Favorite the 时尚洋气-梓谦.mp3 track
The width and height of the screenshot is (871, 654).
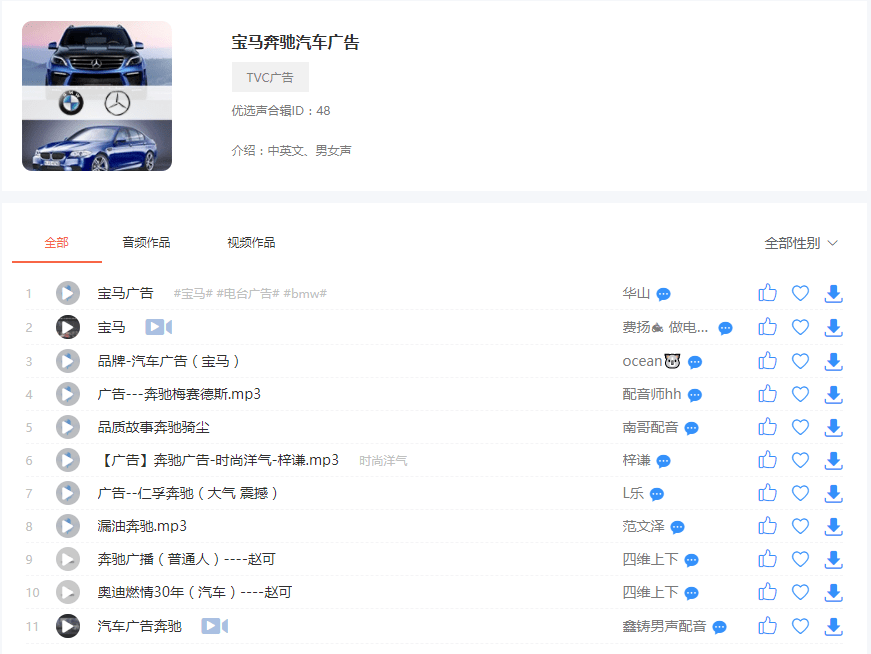point(800,460)
